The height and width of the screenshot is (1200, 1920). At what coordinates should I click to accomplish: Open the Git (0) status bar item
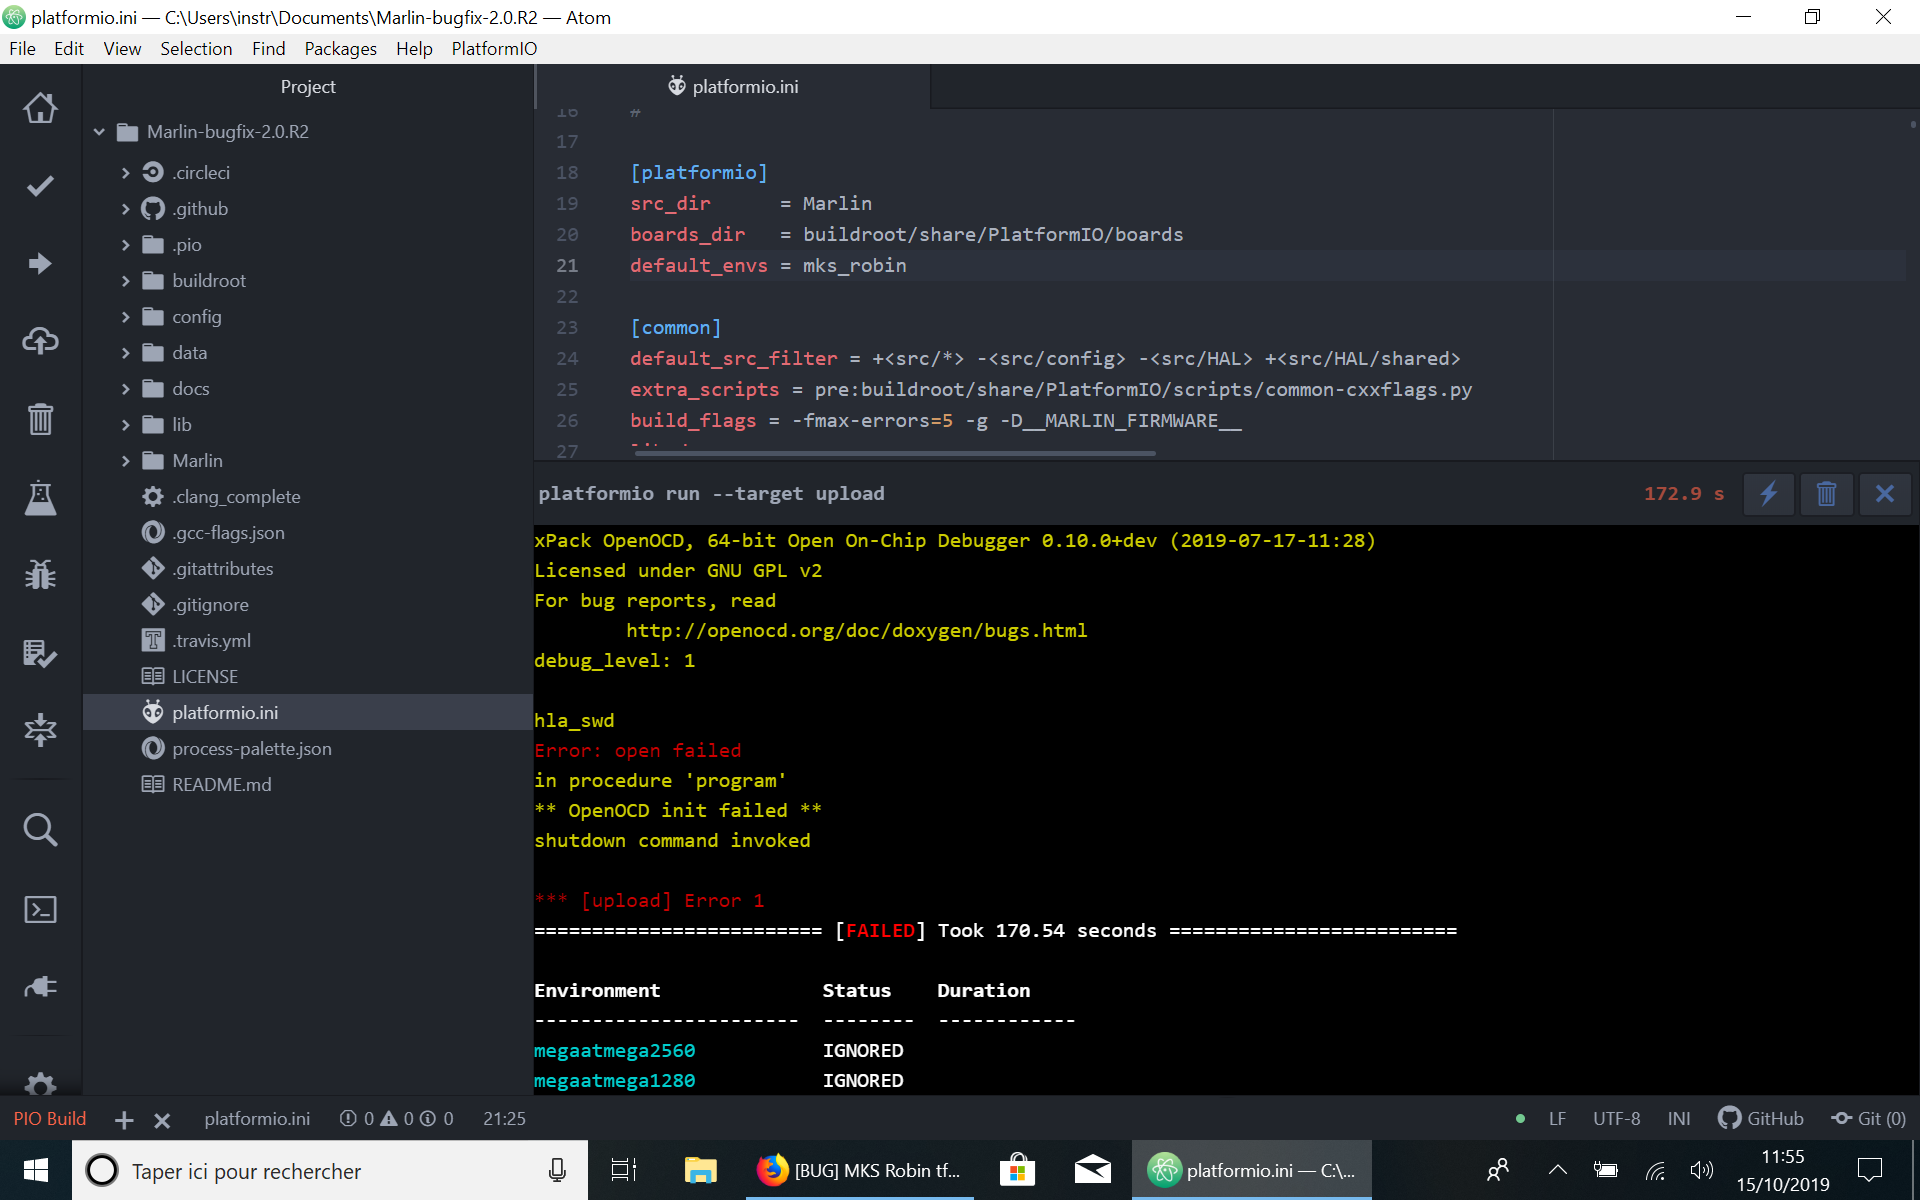coord(1868,1118)
